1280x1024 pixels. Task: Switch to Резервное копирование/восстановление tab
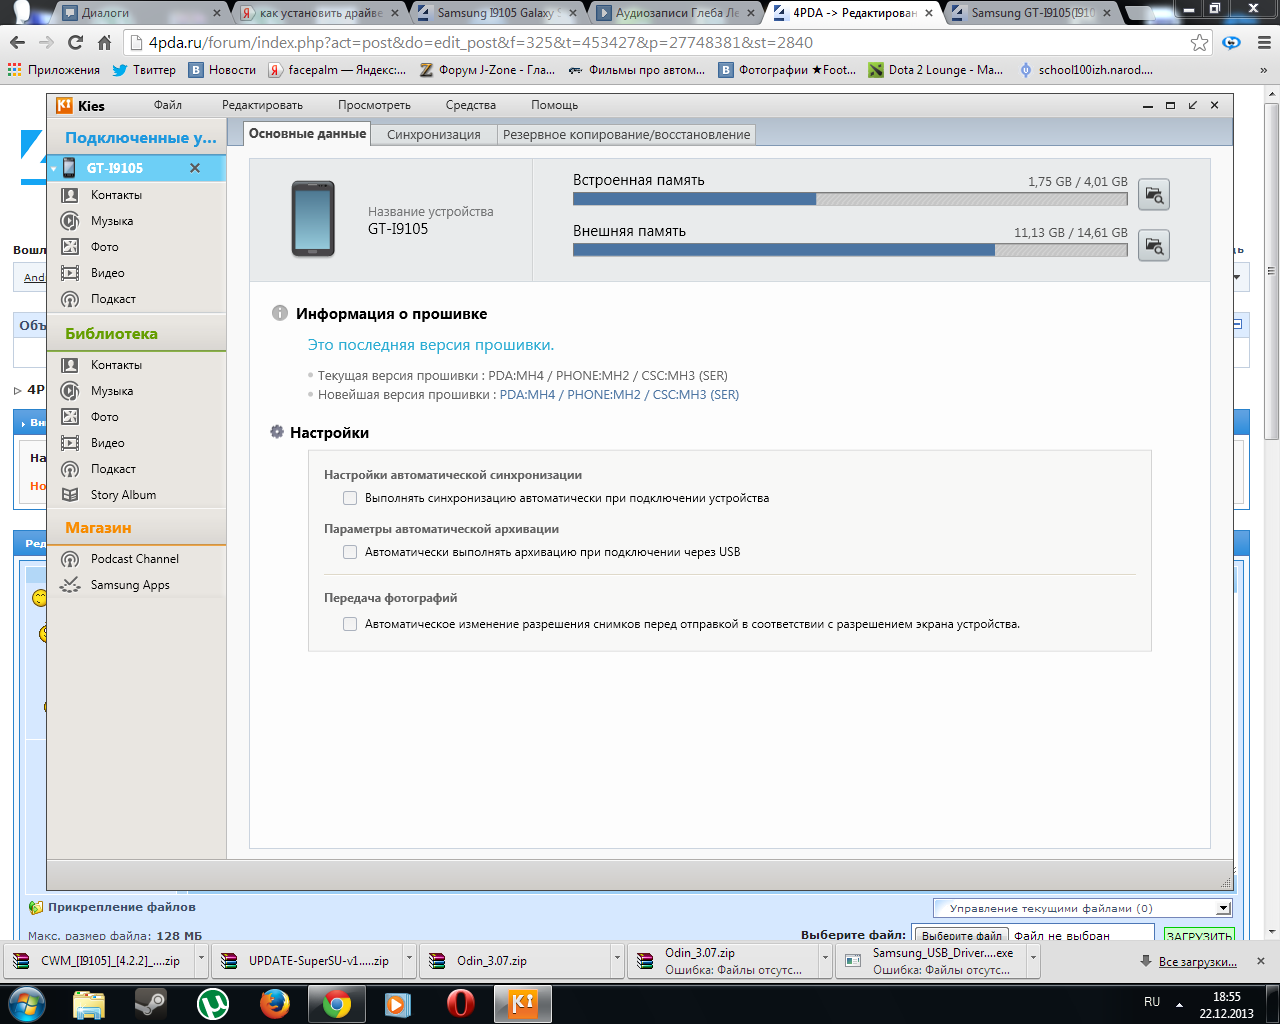pos(626,134)
